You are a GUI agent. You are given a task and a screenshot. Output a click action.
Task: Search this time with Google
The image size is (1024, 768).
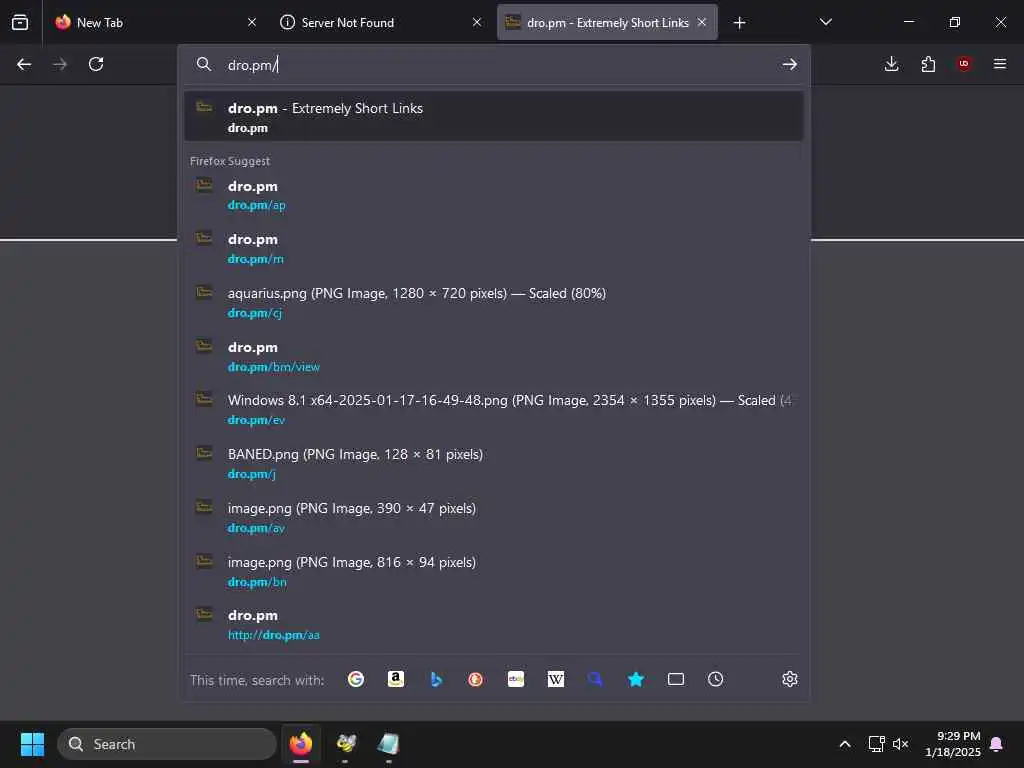point(356,679)
